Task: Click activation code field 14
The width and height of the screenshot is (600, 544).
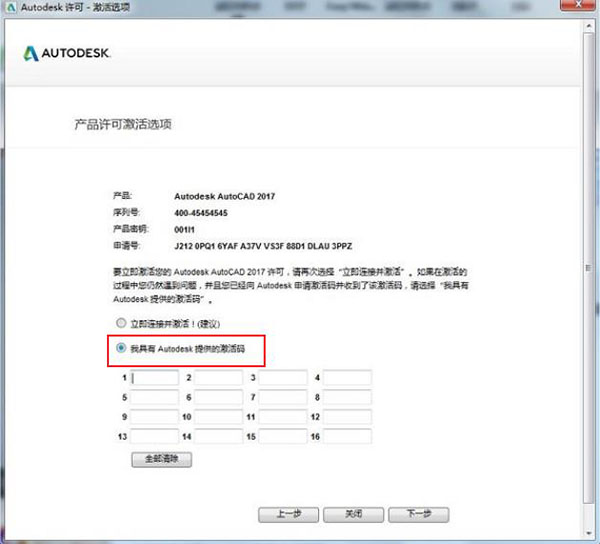Action: click(218, 436)
